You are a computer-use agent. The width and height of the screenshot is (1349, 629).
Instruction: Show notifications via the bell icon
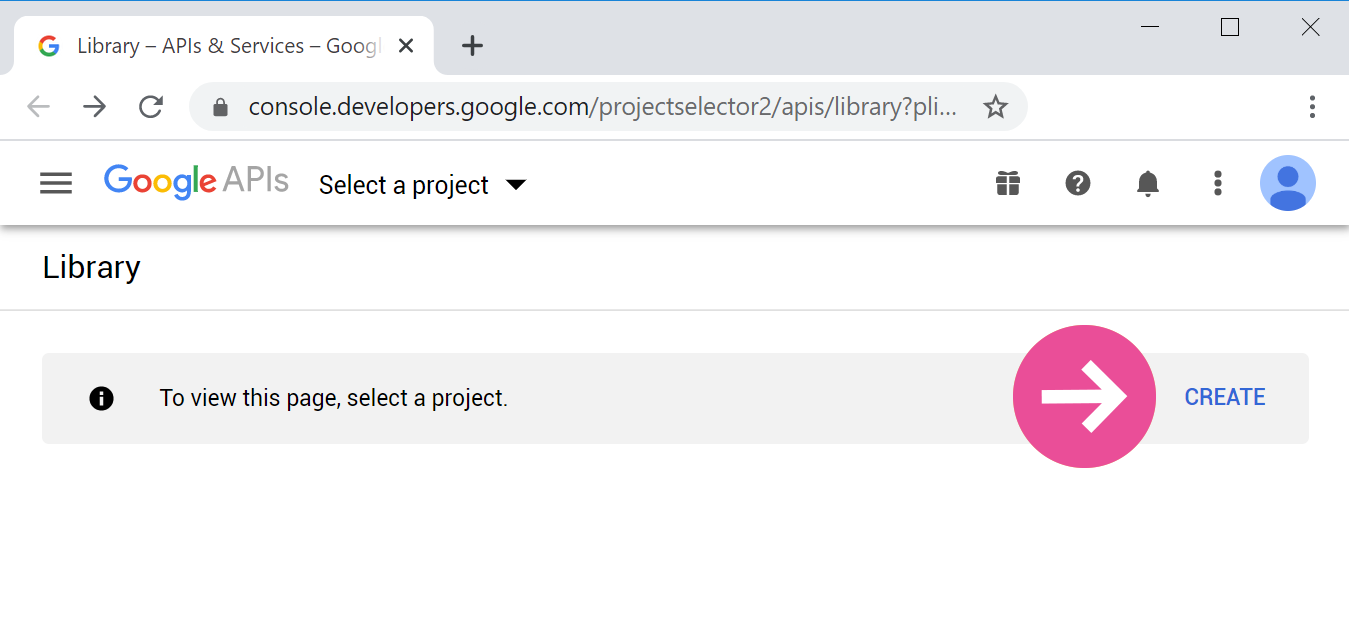(1148, 183)
